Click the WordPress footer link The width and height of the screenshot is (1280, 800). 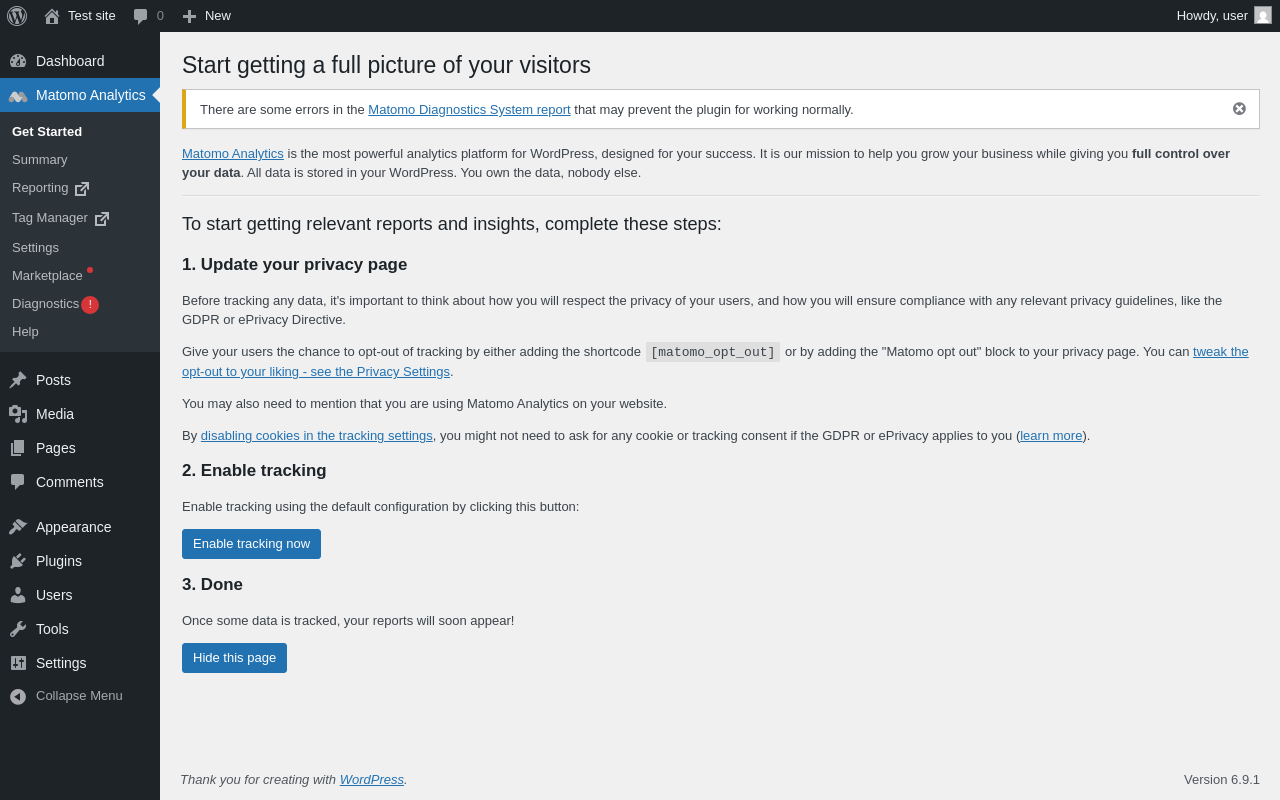(371, 780)
